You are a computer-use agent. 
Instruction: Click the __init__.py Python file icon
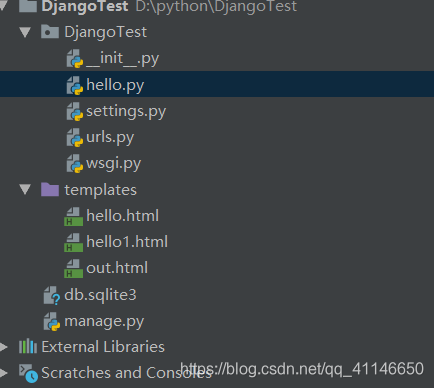coord(75,59)
